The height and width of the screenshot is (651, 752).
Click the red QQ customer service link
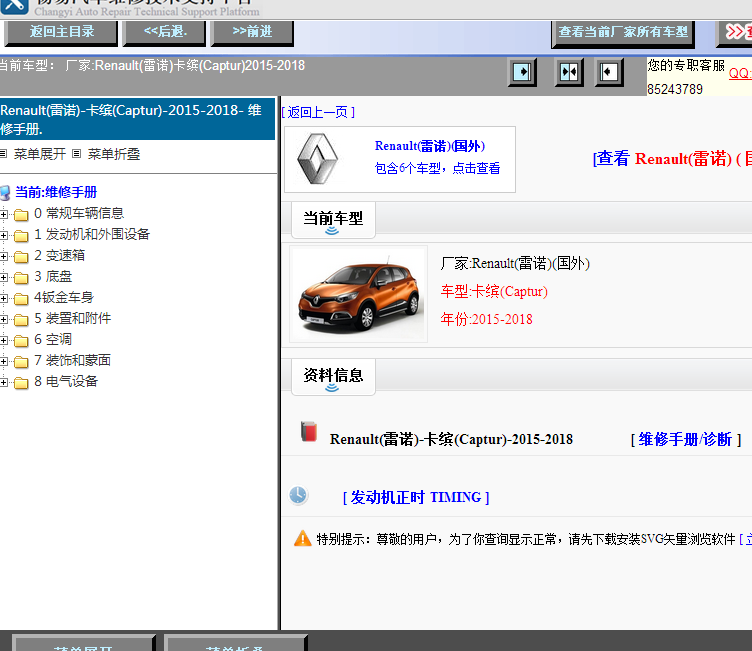click(x=740, y=73)
